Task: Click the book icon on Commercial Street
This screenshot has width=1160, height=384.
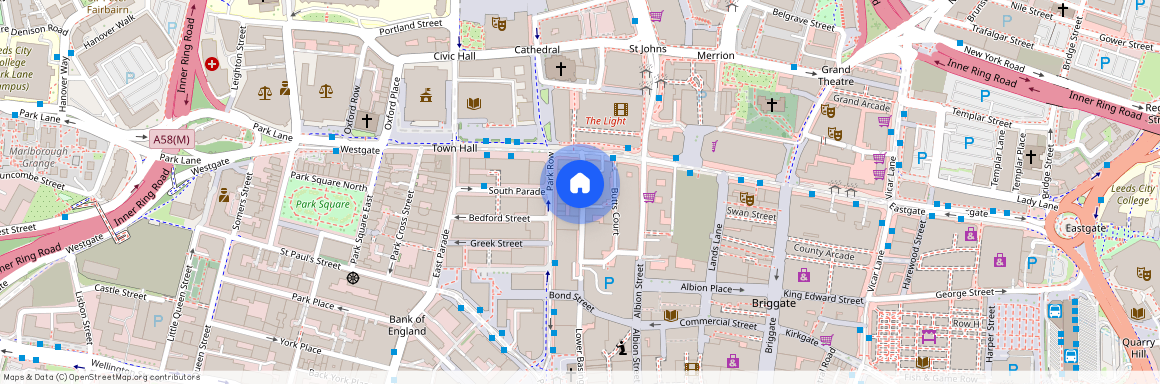Action: 671,315
